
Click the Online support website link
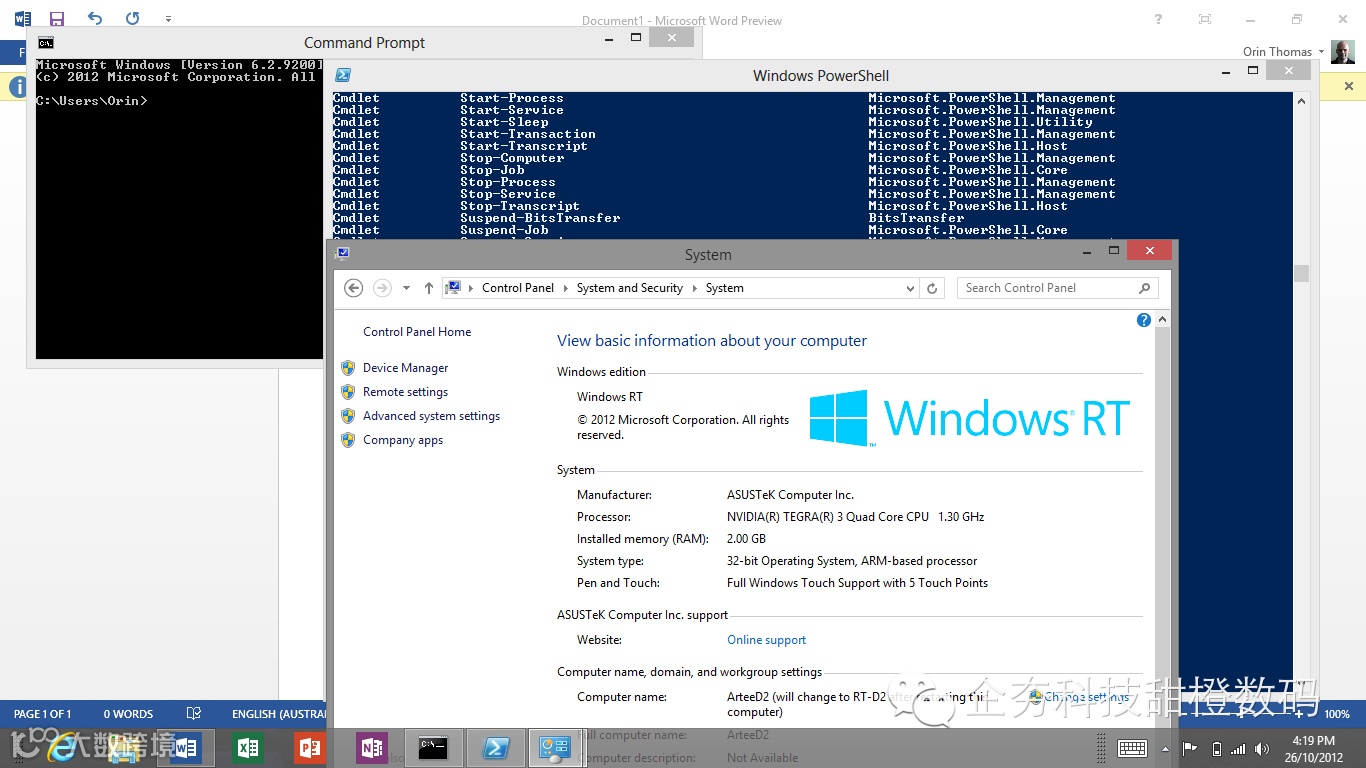click(766, 640)
